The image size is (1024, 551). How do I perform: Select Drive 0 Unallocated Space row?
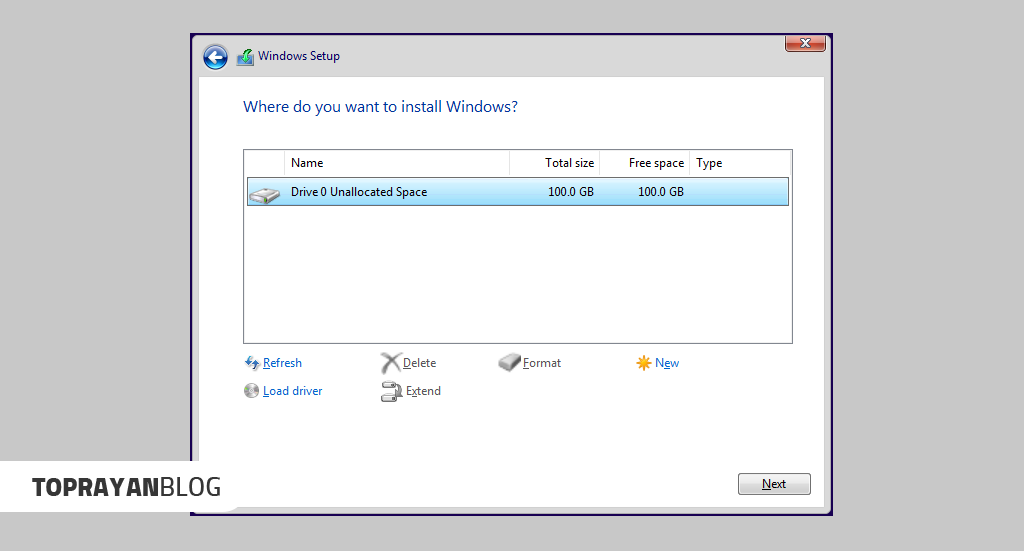point(518,192)
